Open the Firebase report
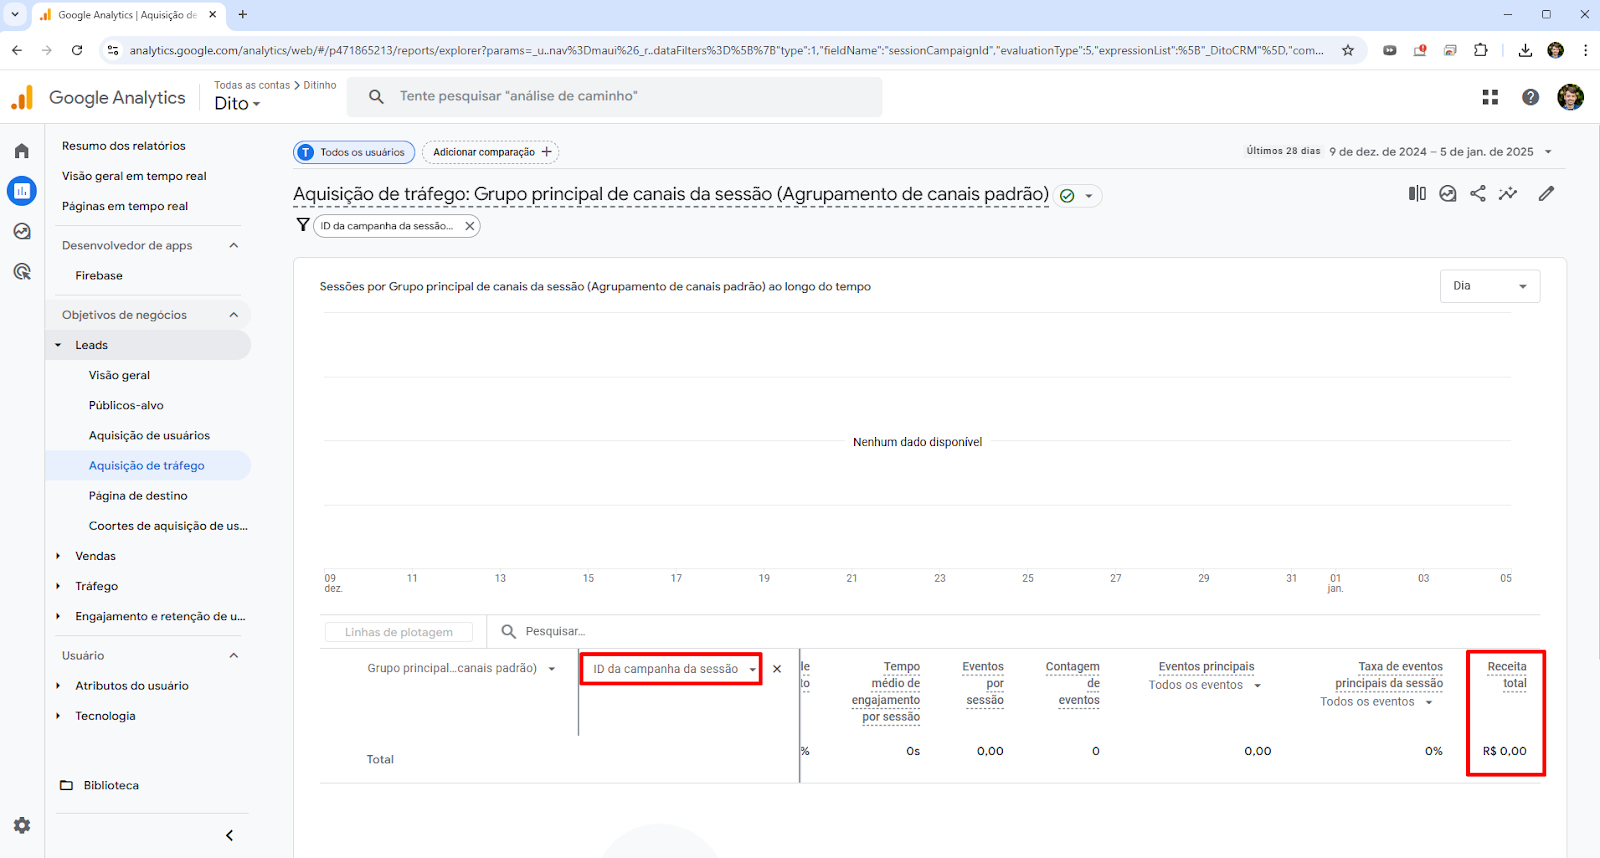This screenshot has height=858, width=1600. tap(99, 276)
